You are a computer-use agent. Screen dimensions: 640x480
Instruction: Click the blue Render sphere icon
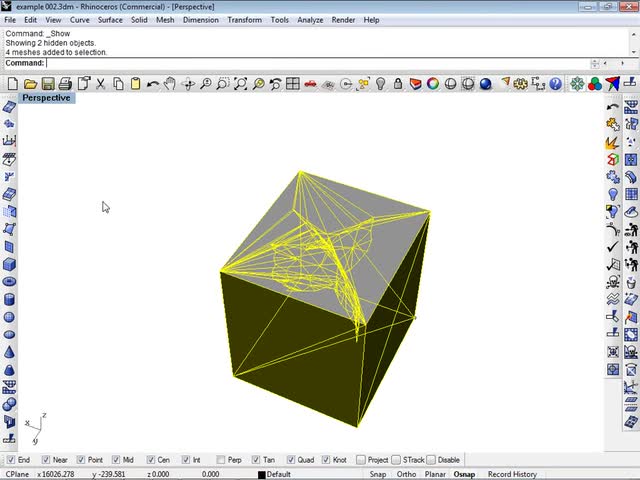[x=485, y=84]
